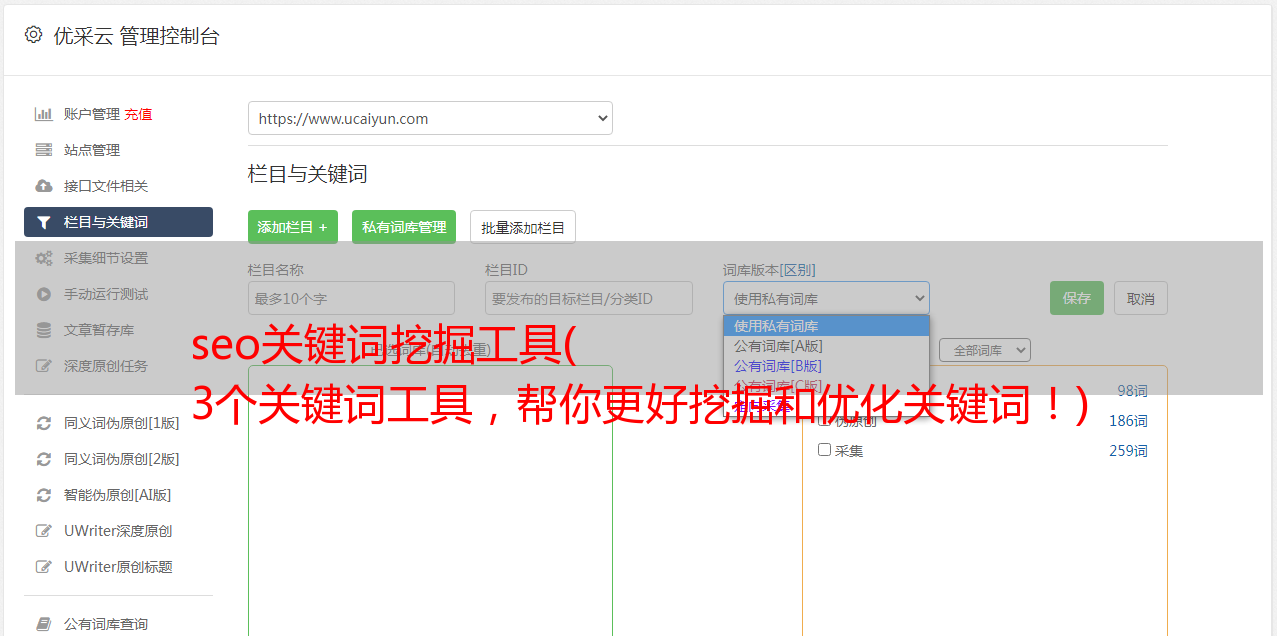Select 公有词库[B版] option in list
Image resolution: width=1277 pixels, height=636 pixels.
tap(778, 366)
